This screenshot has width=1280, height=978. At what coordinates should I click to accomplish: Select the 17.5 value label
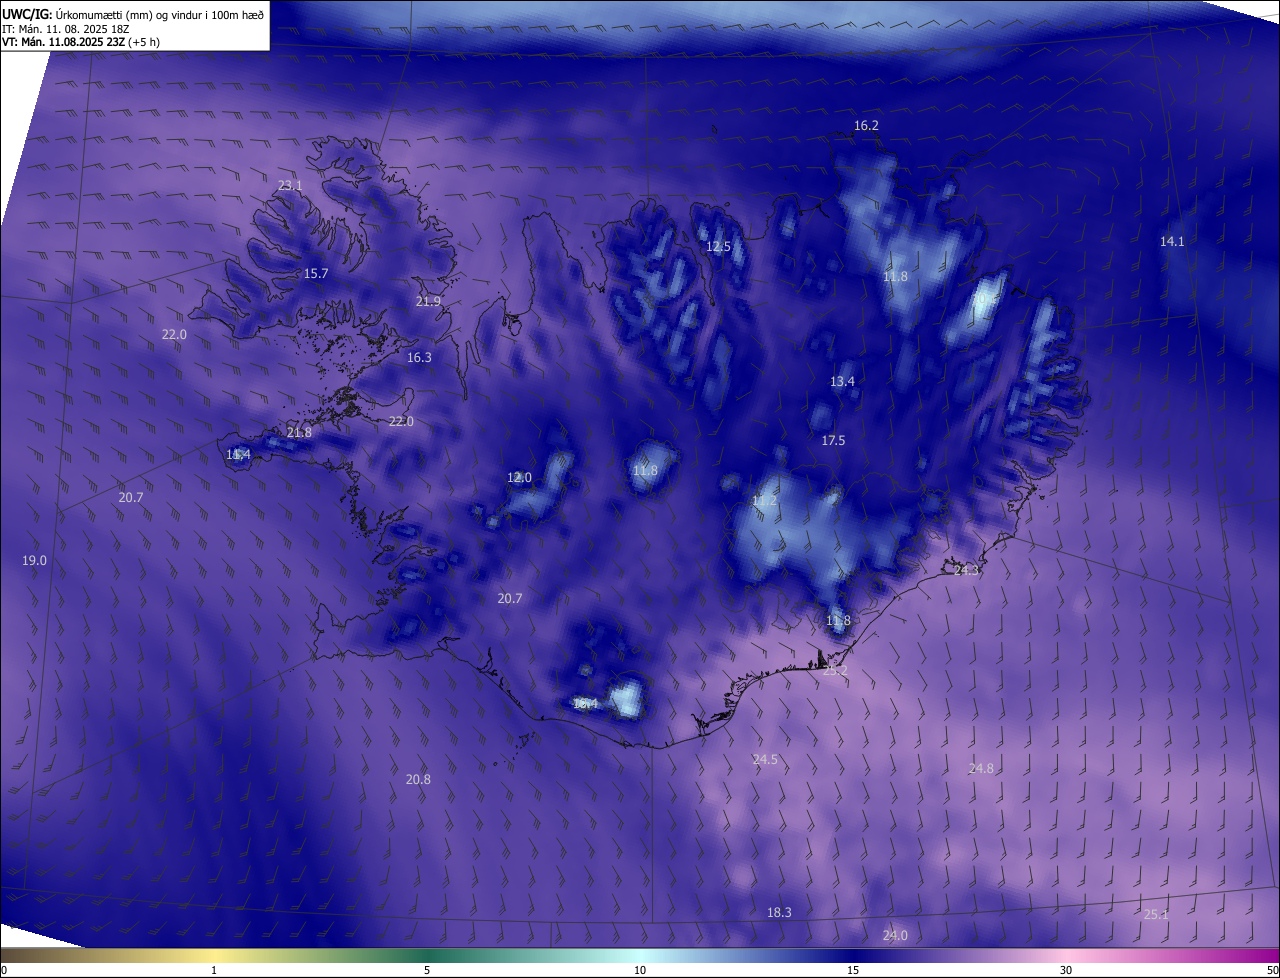pyautogui.click(x=833, y=441)
